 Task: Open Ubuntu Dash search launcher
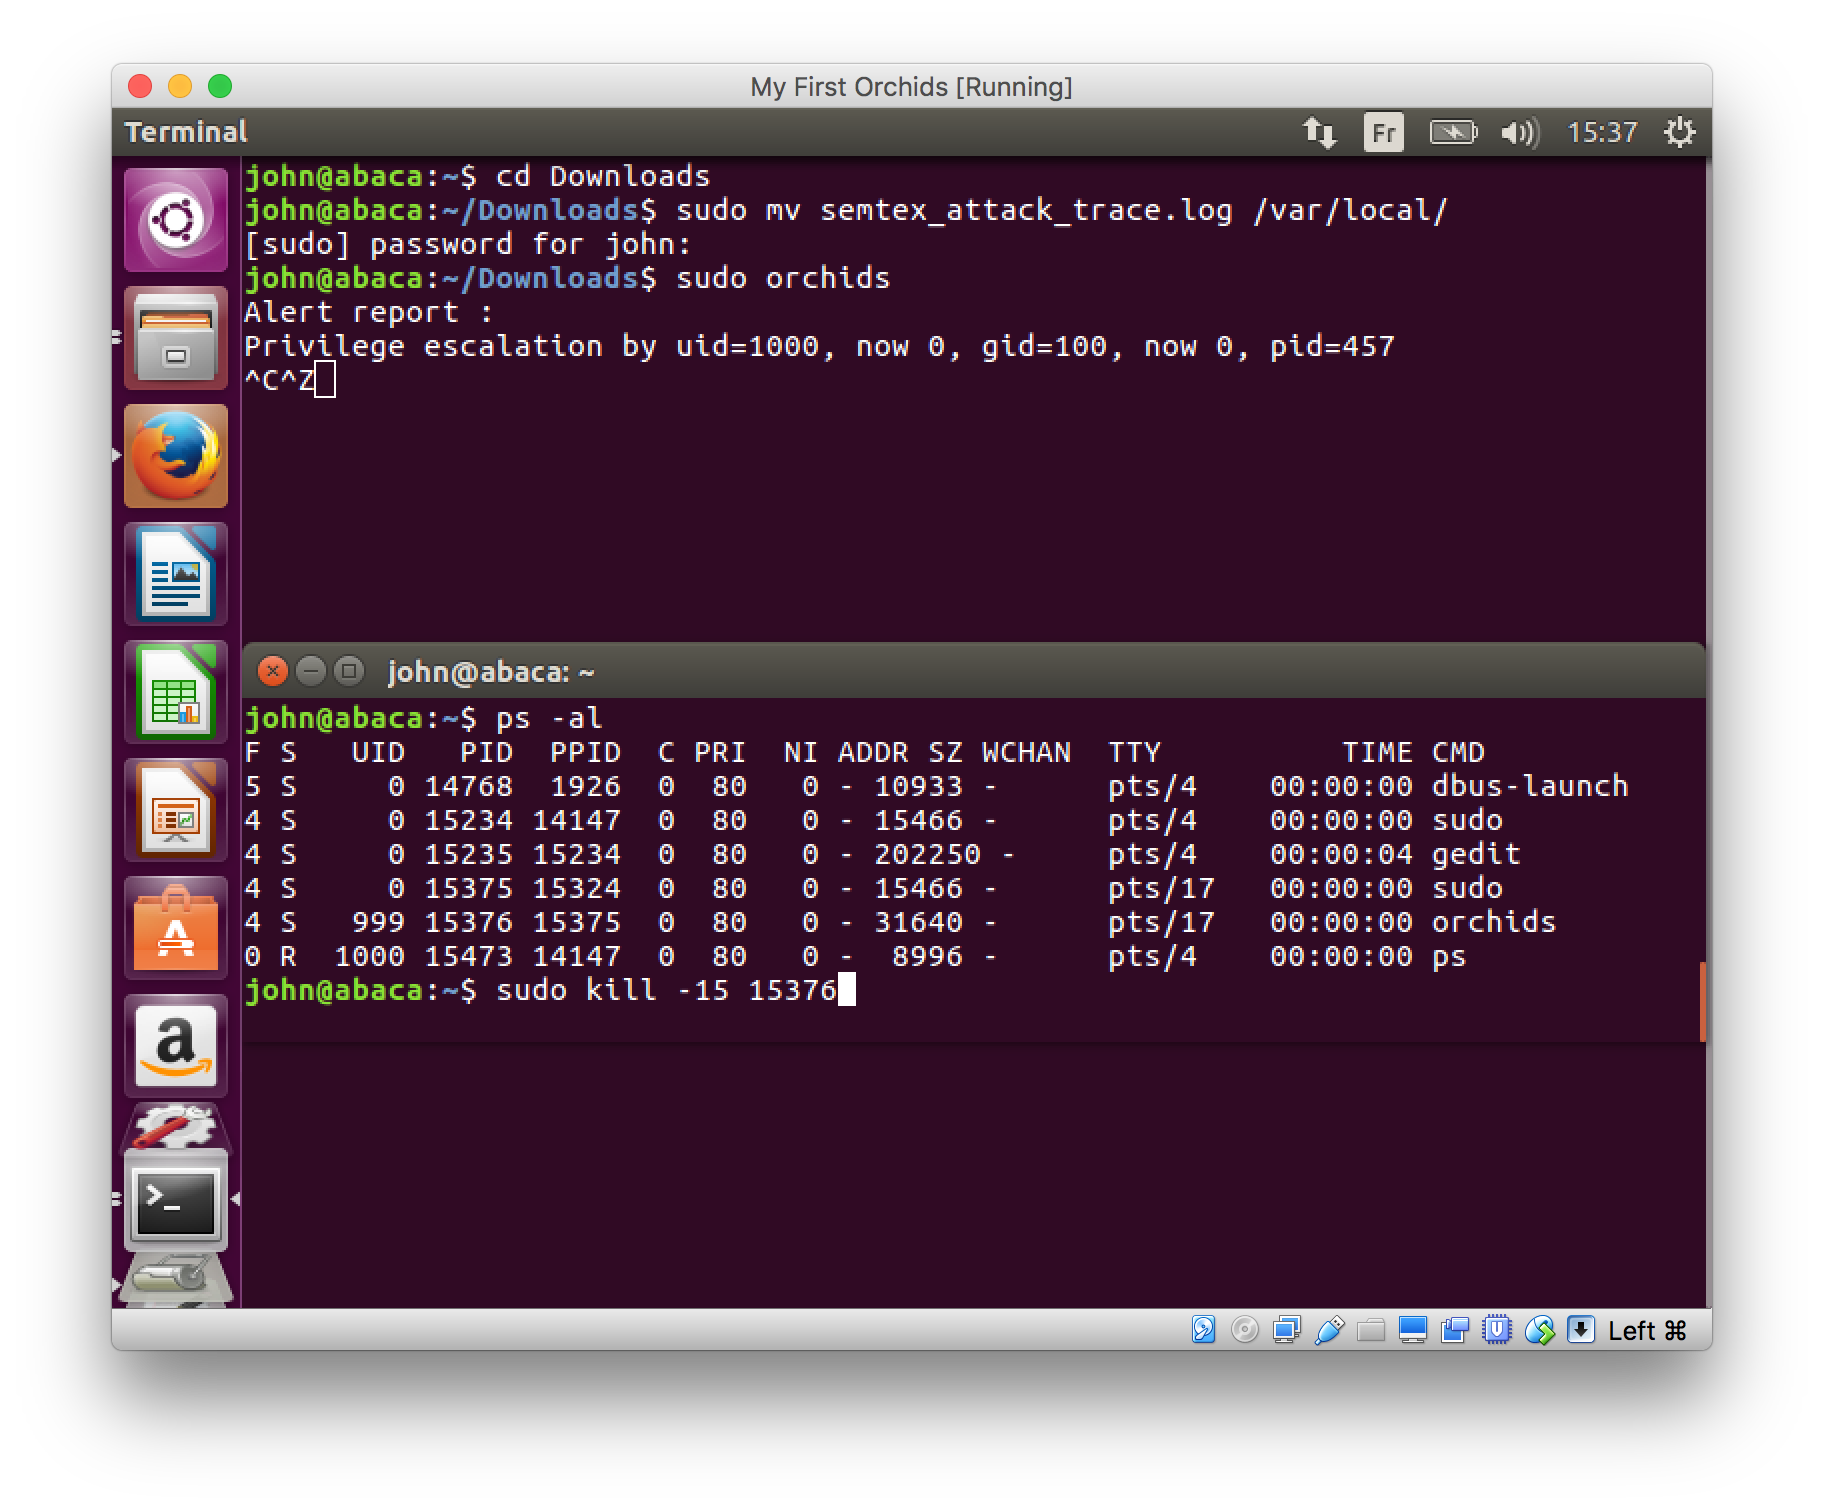(176, 220)
